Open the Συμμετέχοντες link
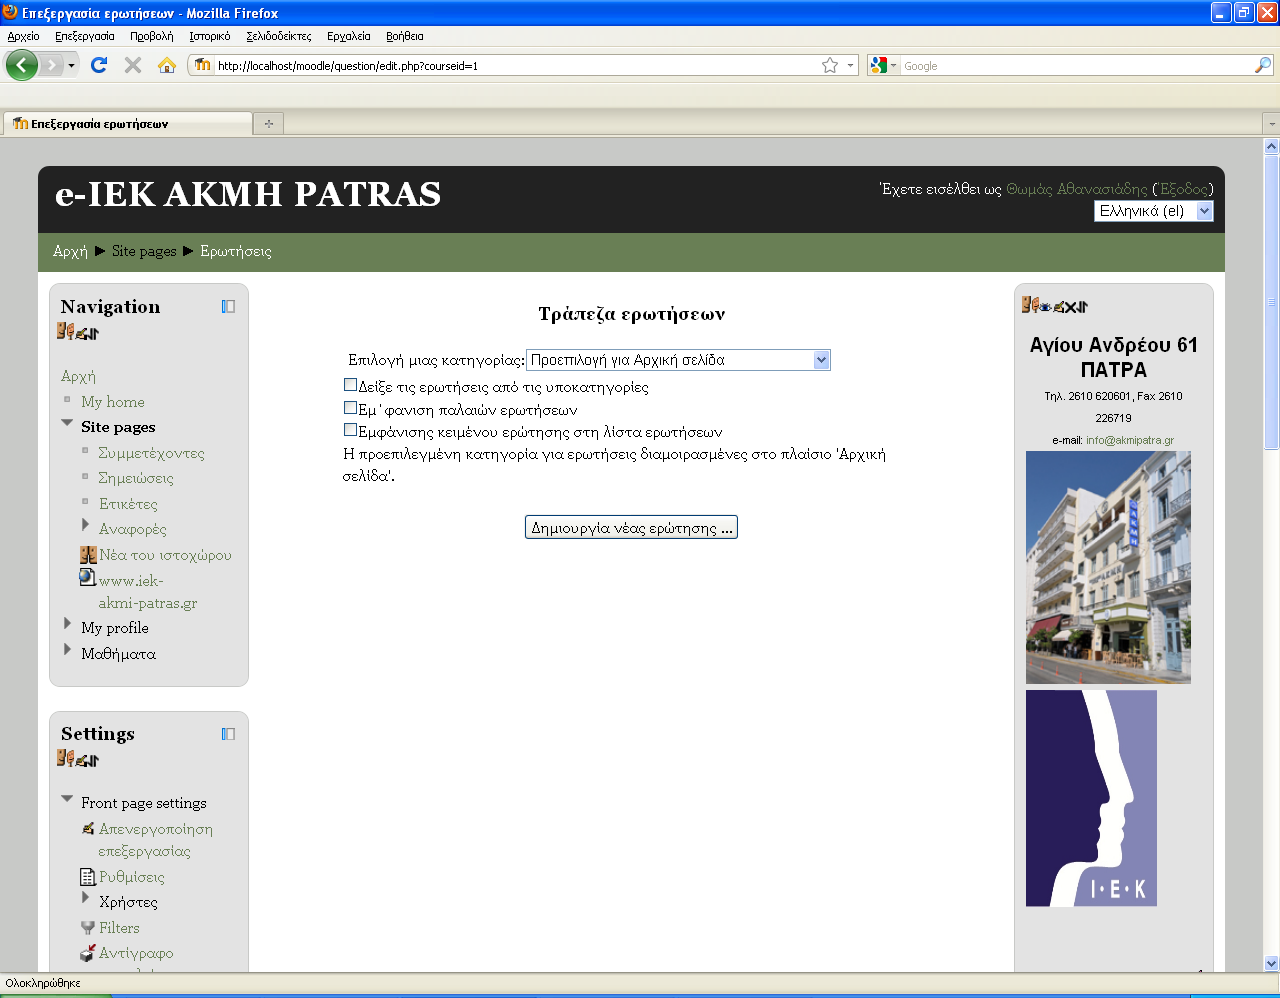The width and height of the screenshot is (1280, 998). [151, 453]
